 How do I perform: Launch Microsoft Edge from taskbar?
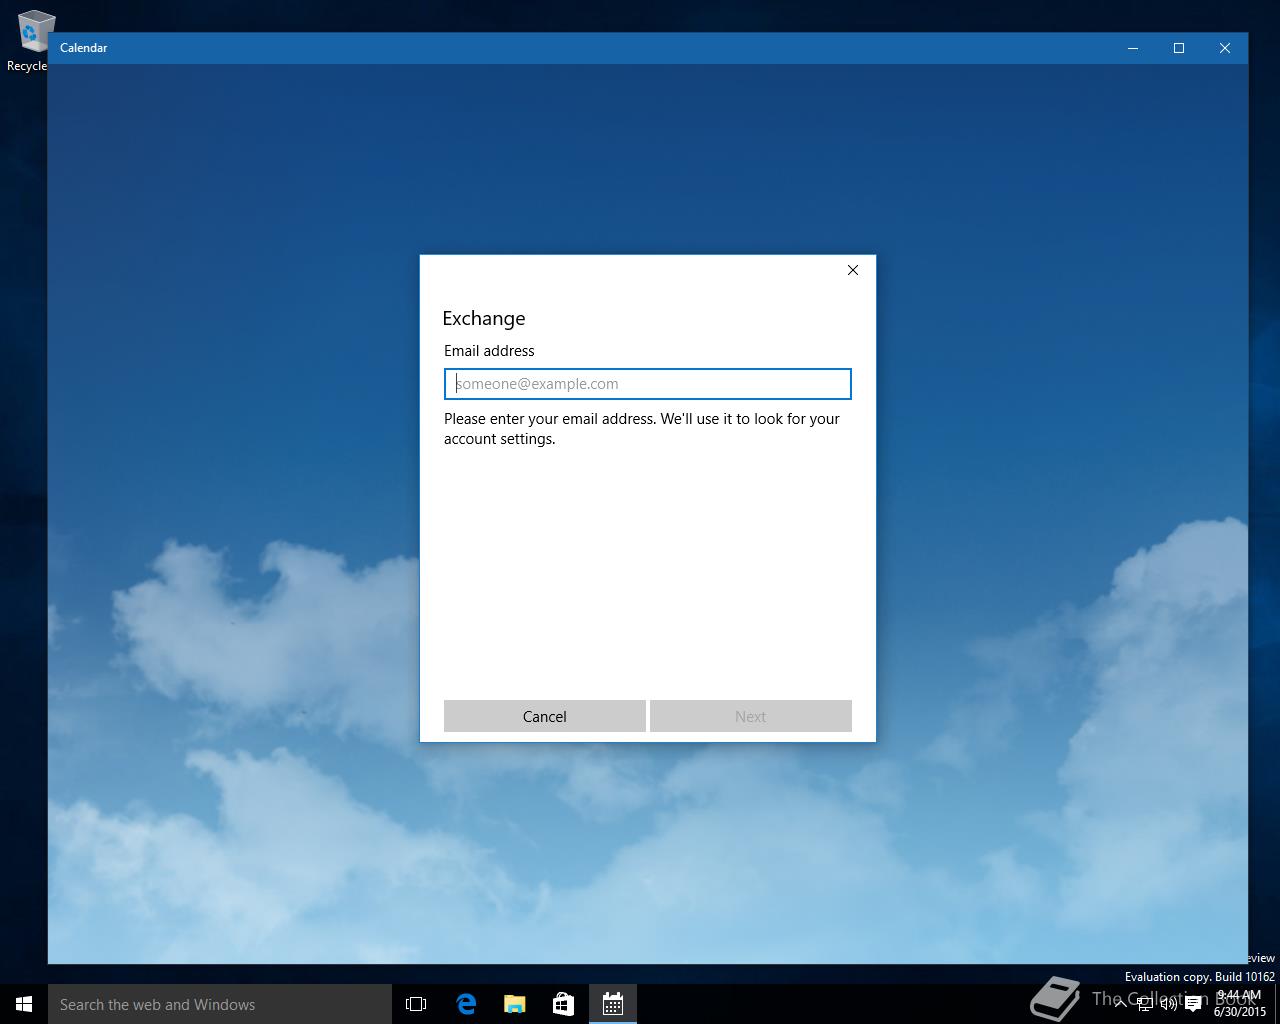pos(465,1004)
